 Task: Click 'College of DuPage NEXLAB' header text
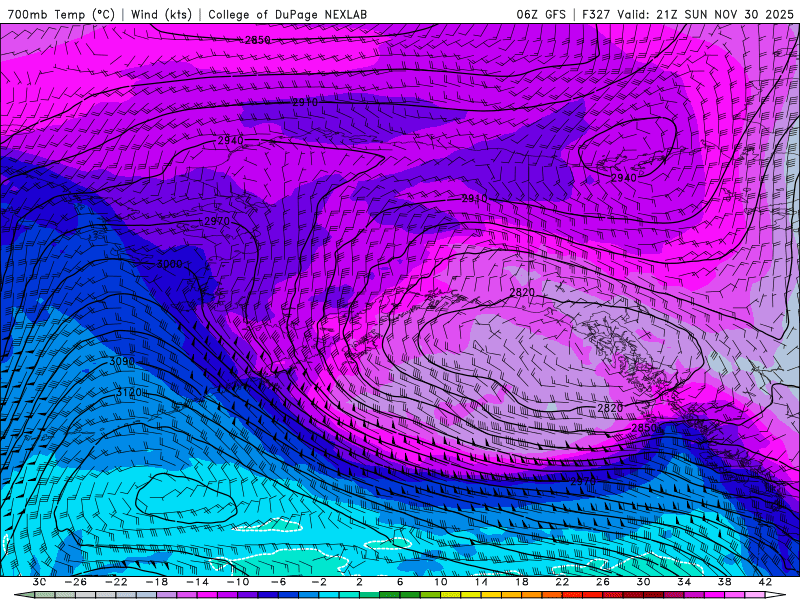(287, 14)
